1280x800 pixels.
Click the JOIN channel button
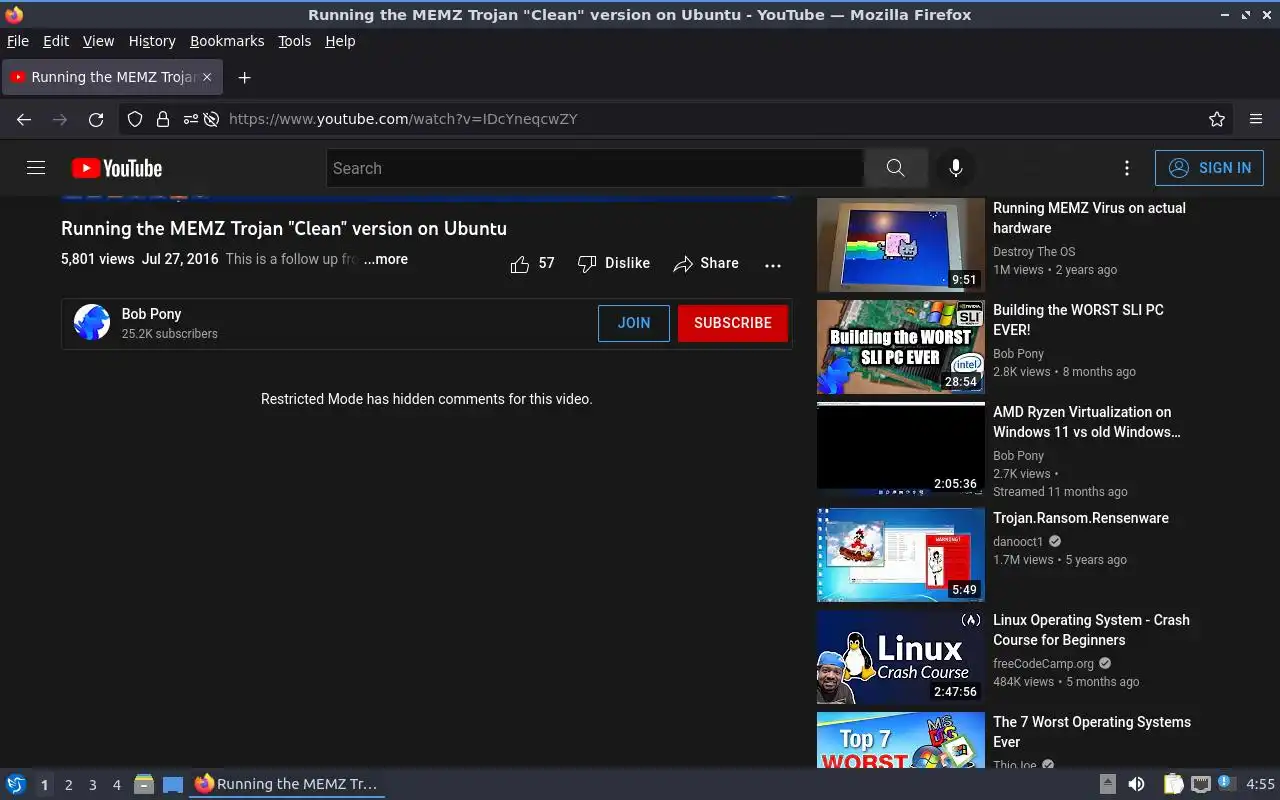click(x=634, y=323)
